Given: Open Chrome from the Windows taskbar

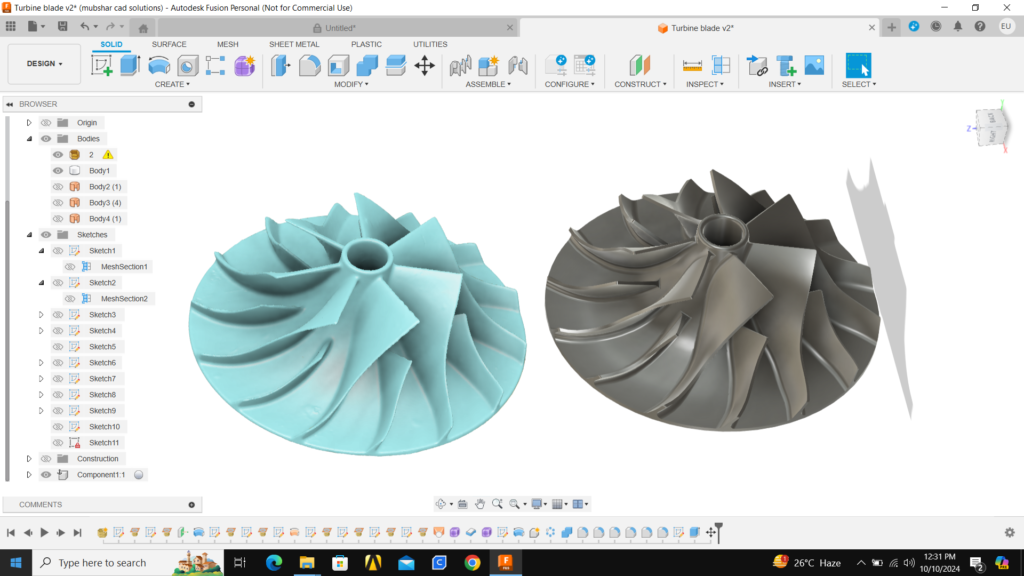Looking at the screenshot, I should 472,563.
